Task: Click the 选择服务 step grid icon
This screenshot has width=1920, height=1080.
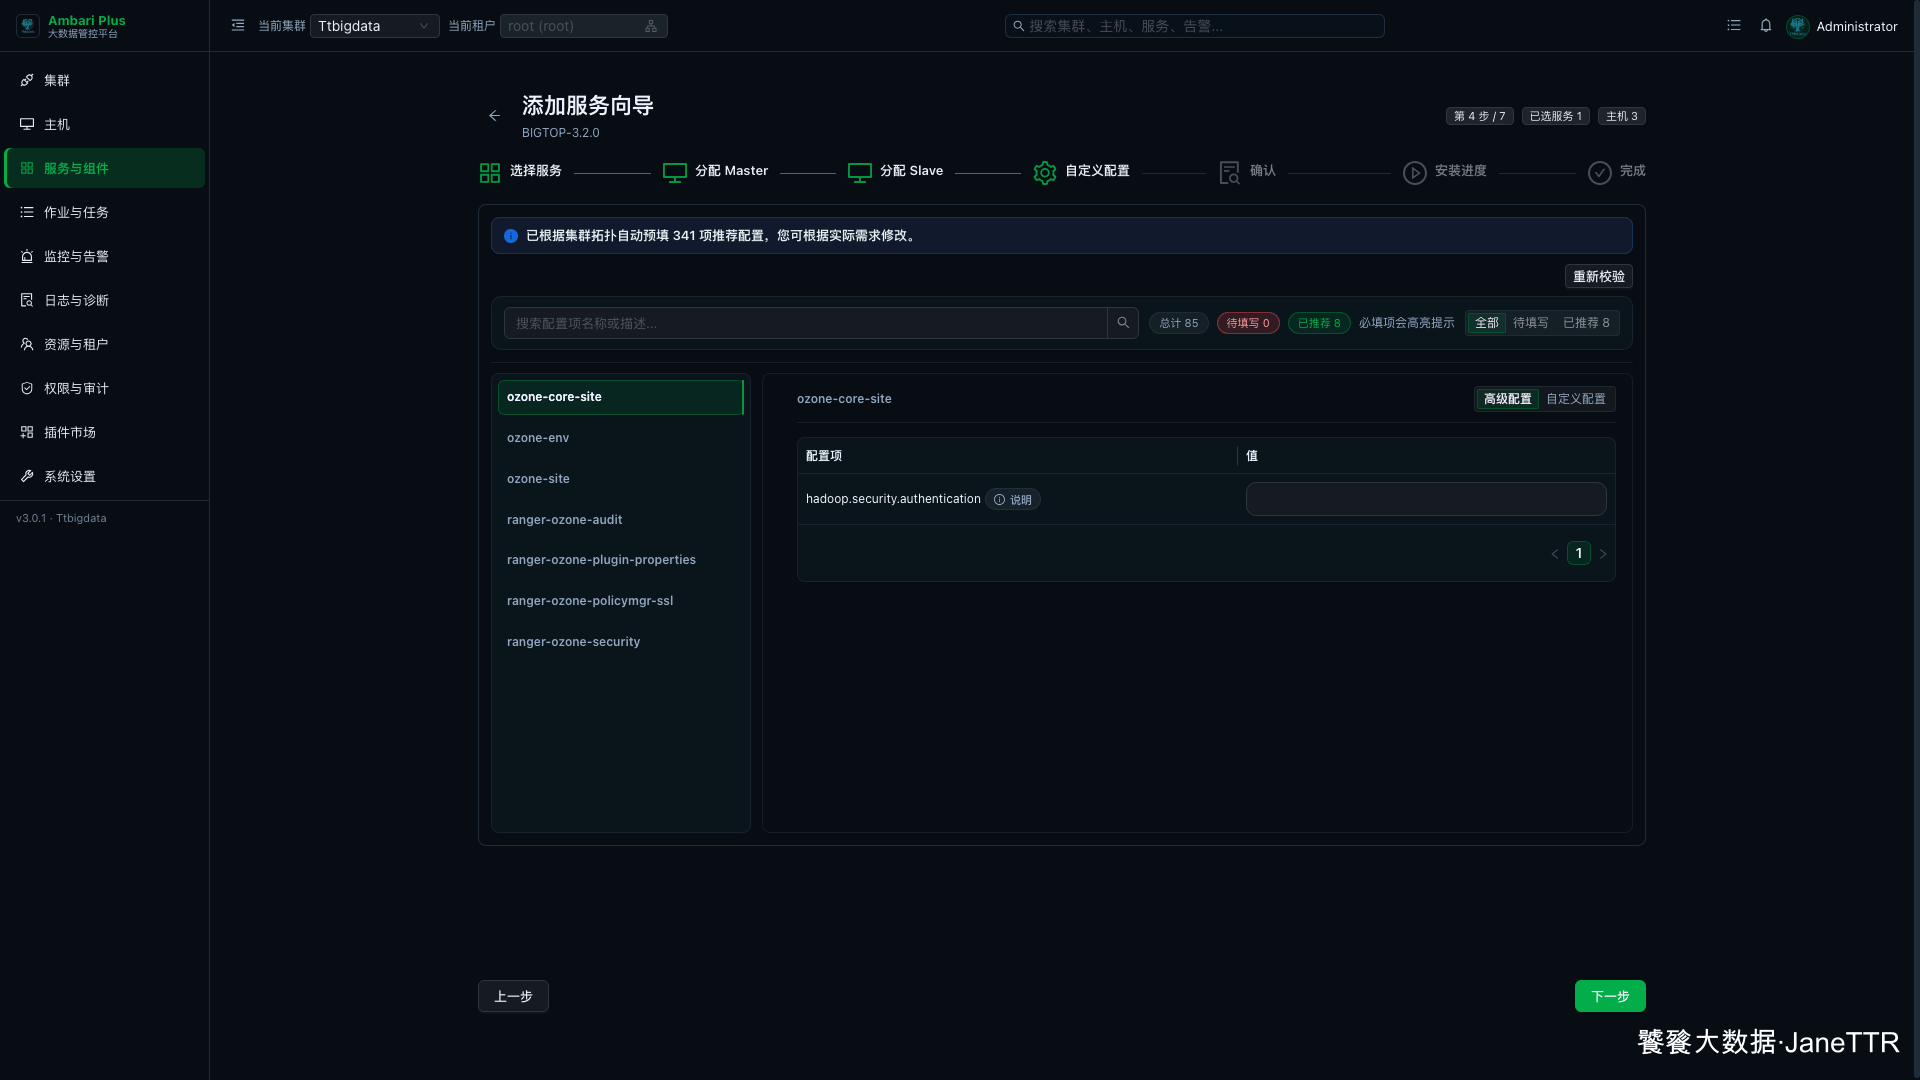Action: [x=490, y=173]
